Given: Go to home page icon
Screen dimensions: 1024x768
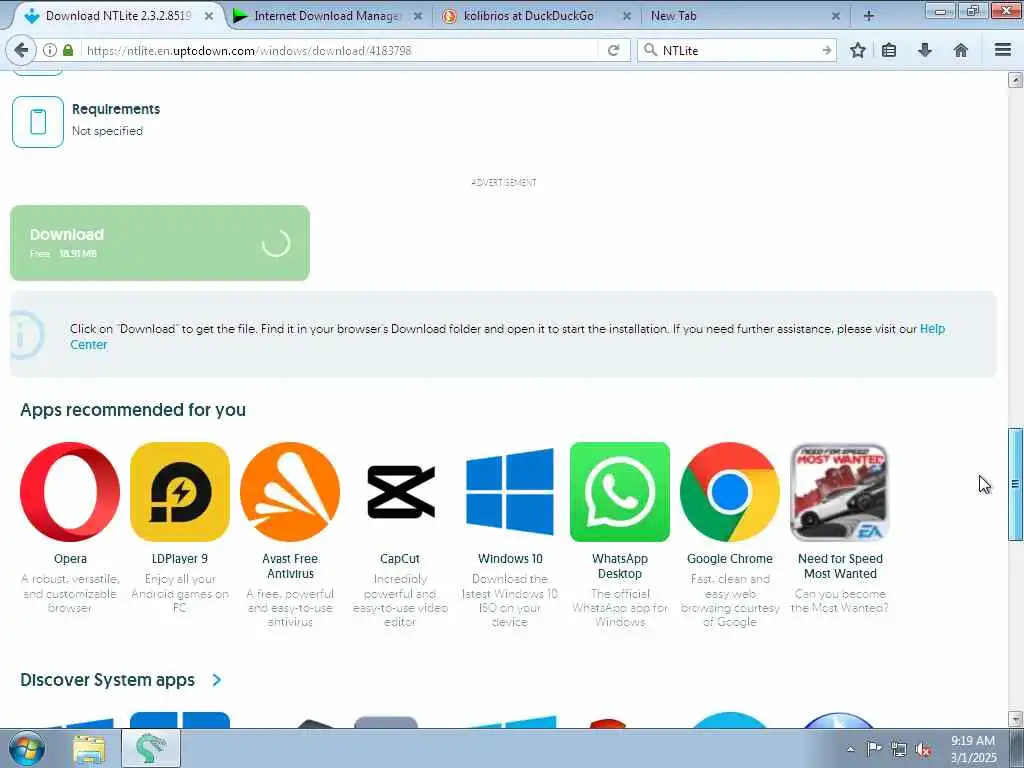Looking at the screenshot, I should (961, 50).
